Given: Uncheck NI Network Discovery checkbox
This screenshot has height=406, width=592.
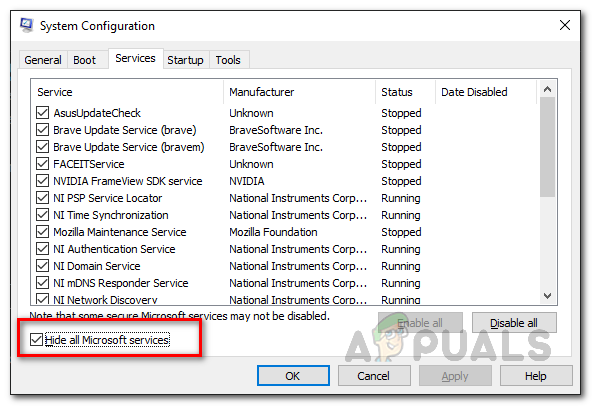Looking at the screenshot, I should point(42,299).
